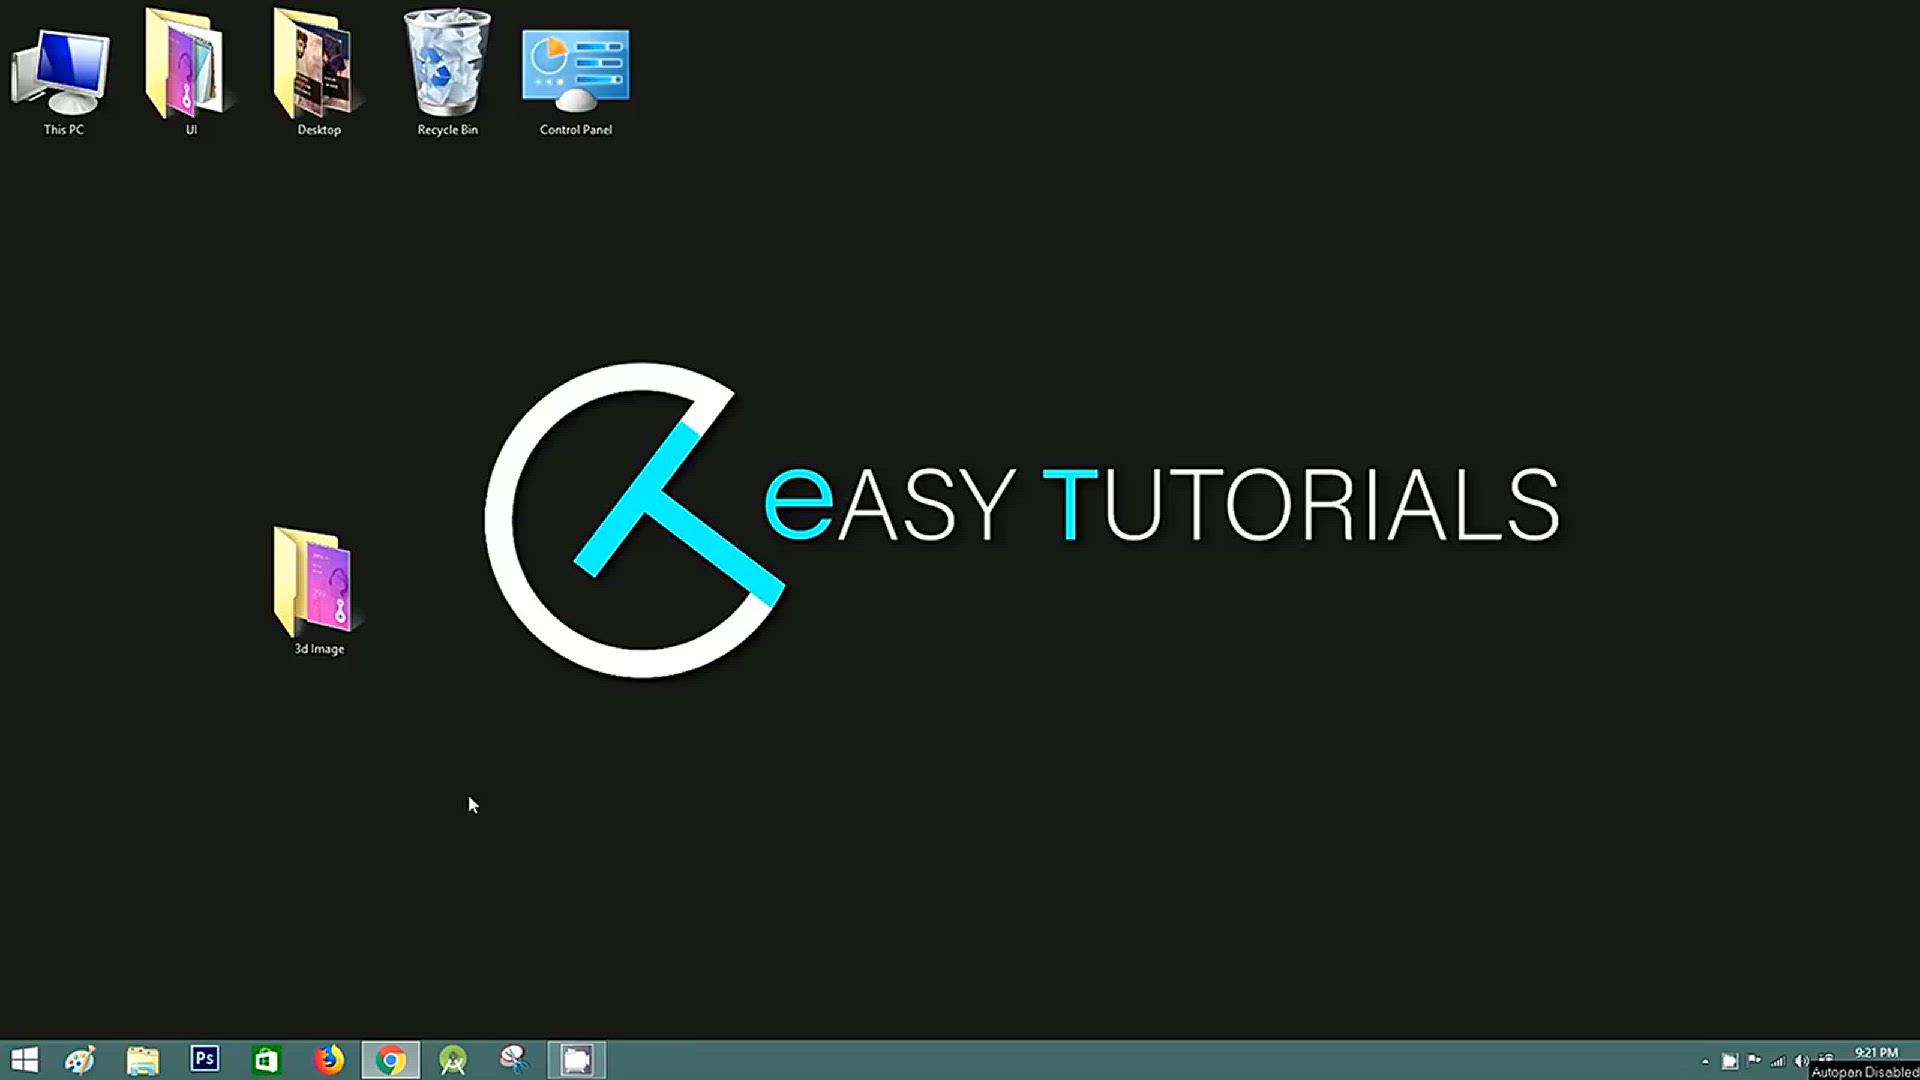Click the 'Control Panel' label text
Viewport: 1920px width, 1080px height.
pyautogui.click(x=576, y=130)
